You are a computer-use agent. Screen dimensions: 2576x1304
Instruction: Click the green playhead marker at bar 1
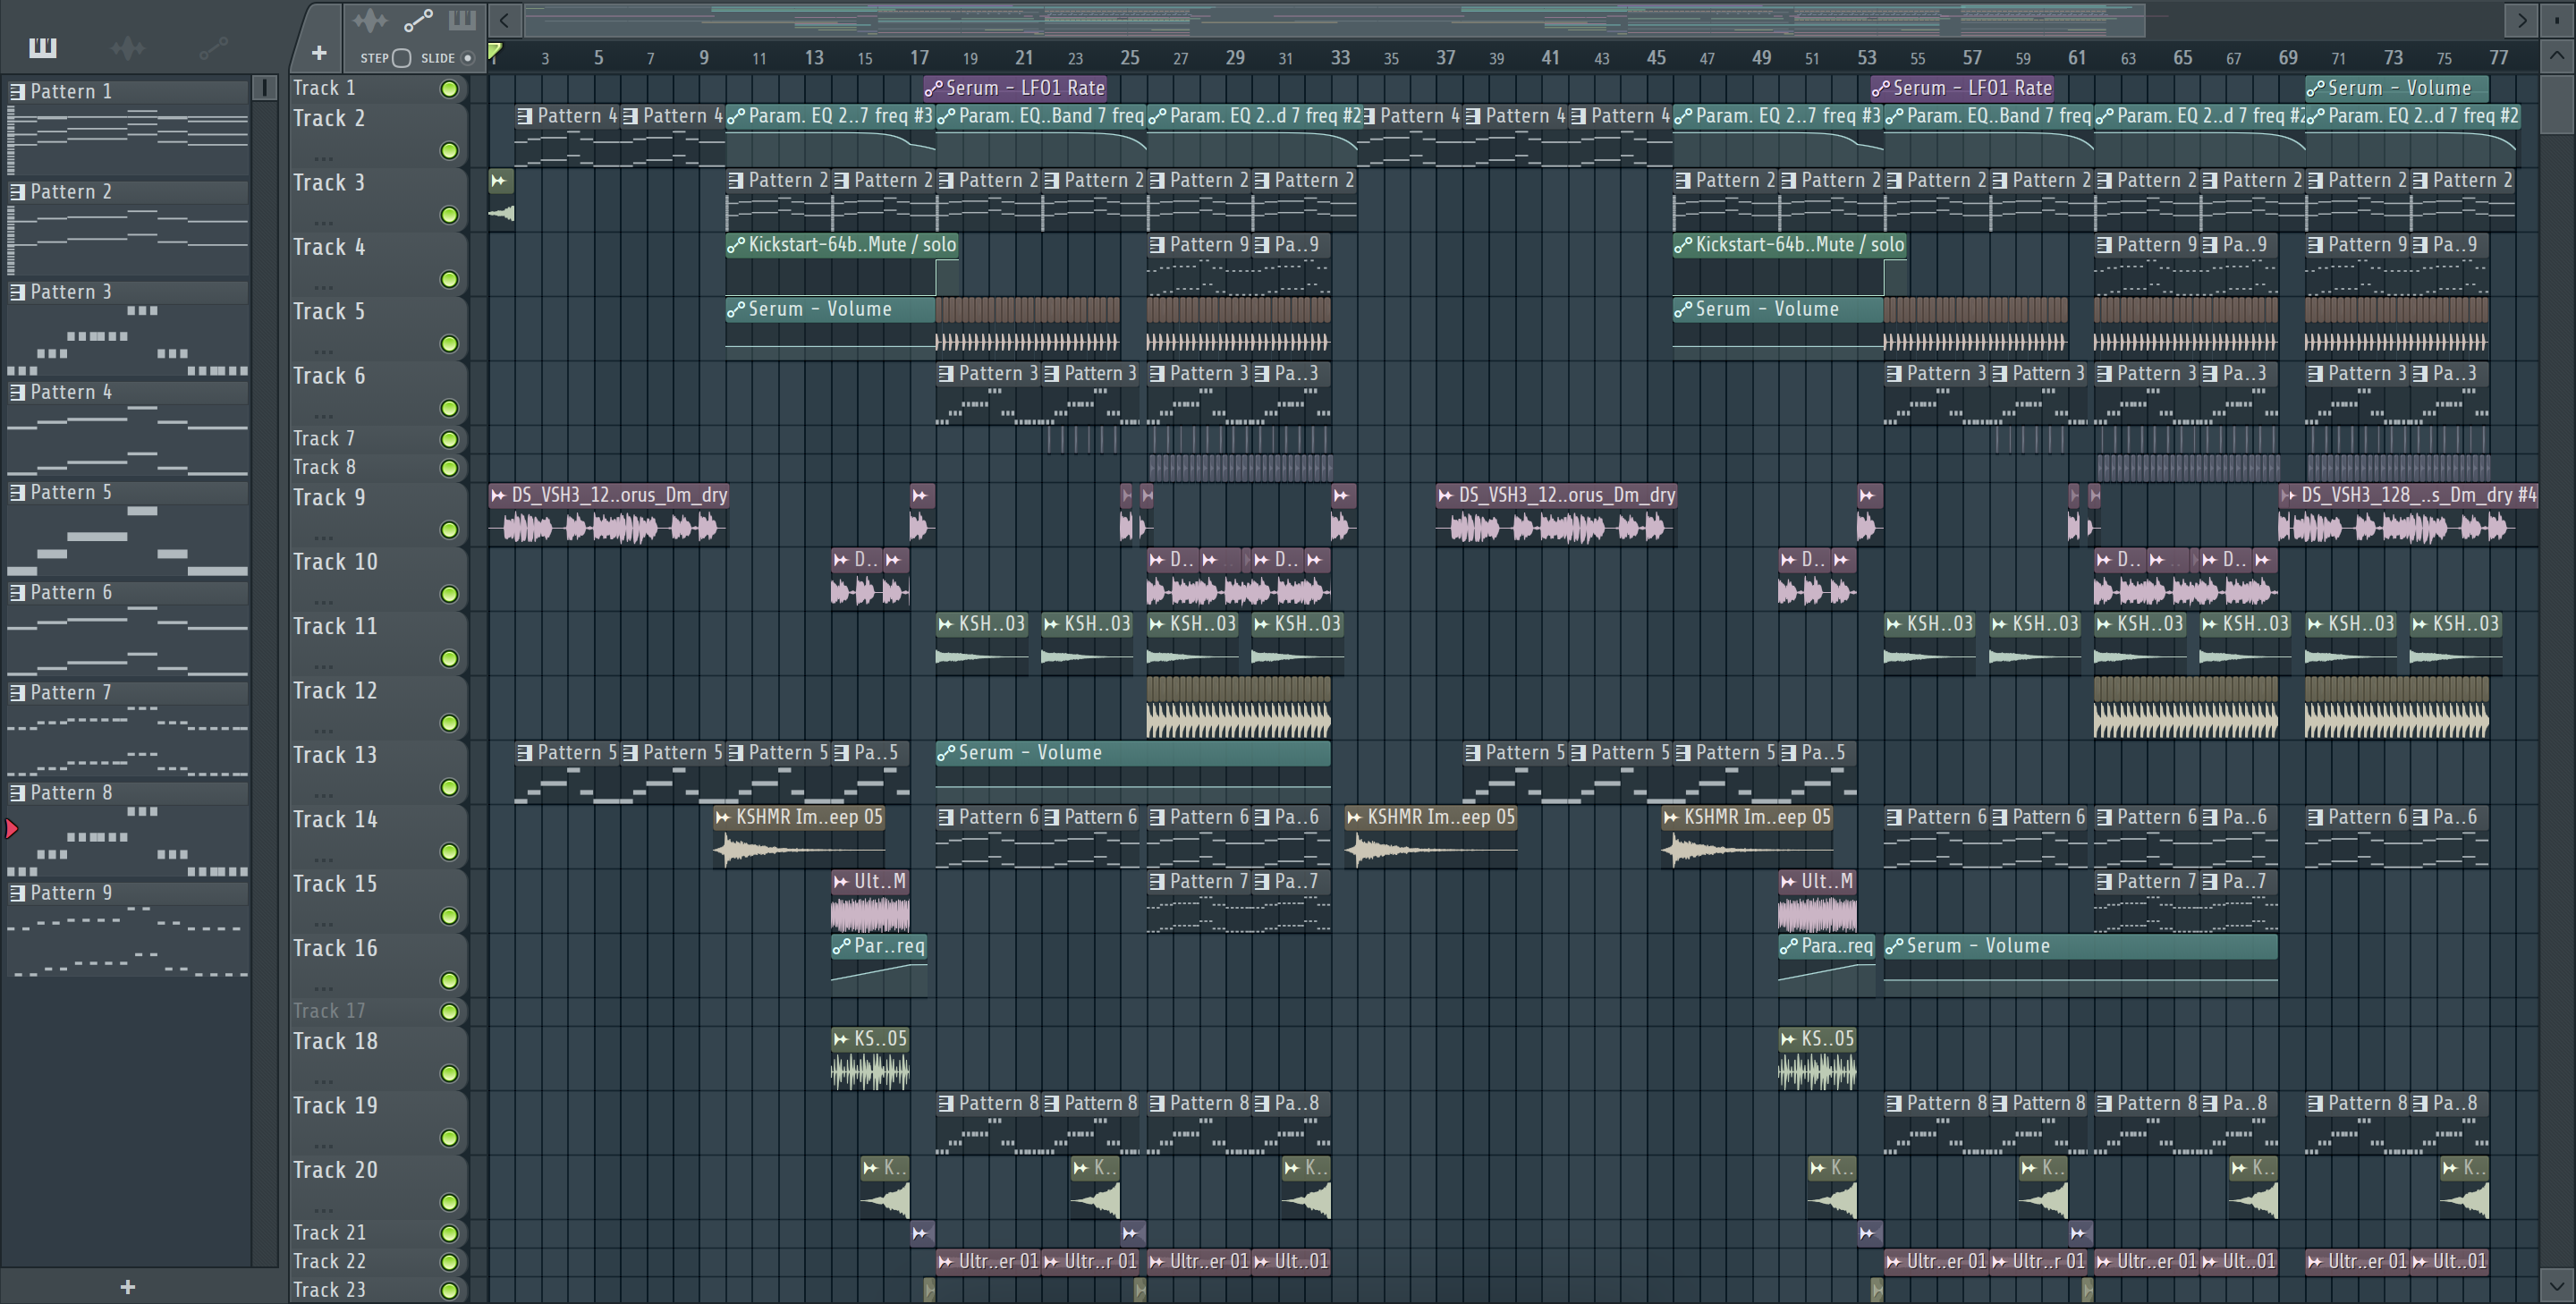click(x=494, y=52)
